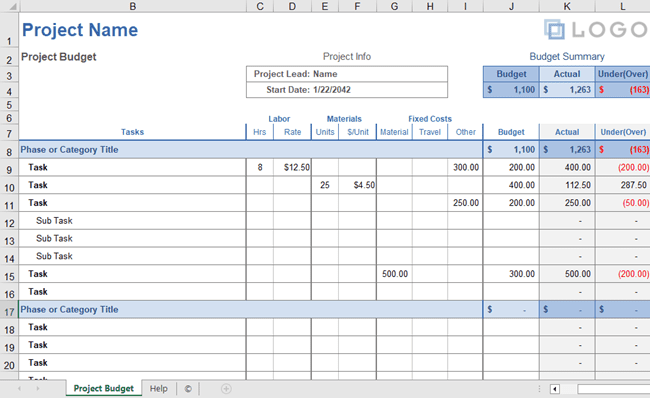The height and width of the screenshot is (398, 650).
Task: Click the LOGO placeholder image
Action: (x=596, y=30)
